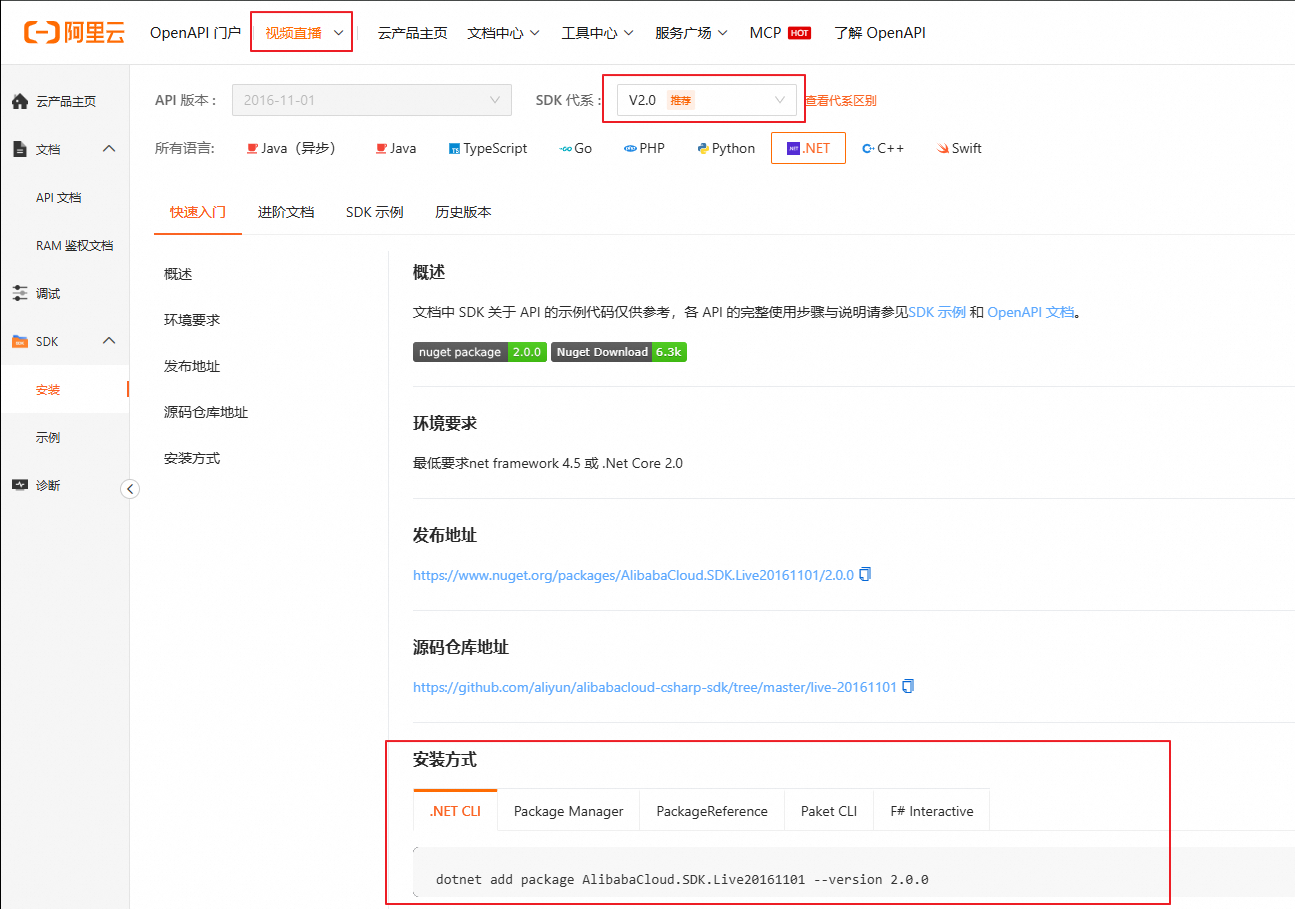This screenshot has width=1295, height=909.
Task: Open the SDK 示例 link in overview text
Action: 937,312
